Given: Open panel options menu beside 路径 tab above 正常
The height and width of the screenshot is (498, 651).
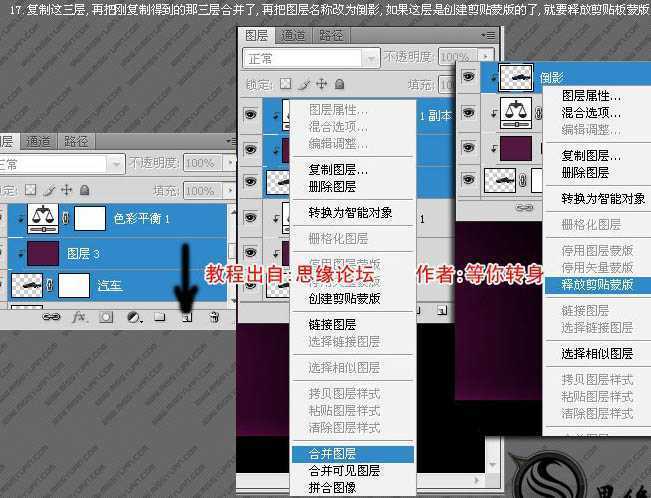Looking at the screenshot, I should click(x=489, y=36).
